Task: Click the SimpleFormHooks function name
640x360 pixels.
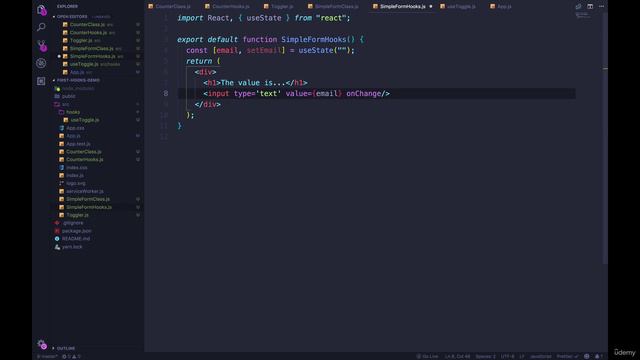Action: click(x=313, y=40)
